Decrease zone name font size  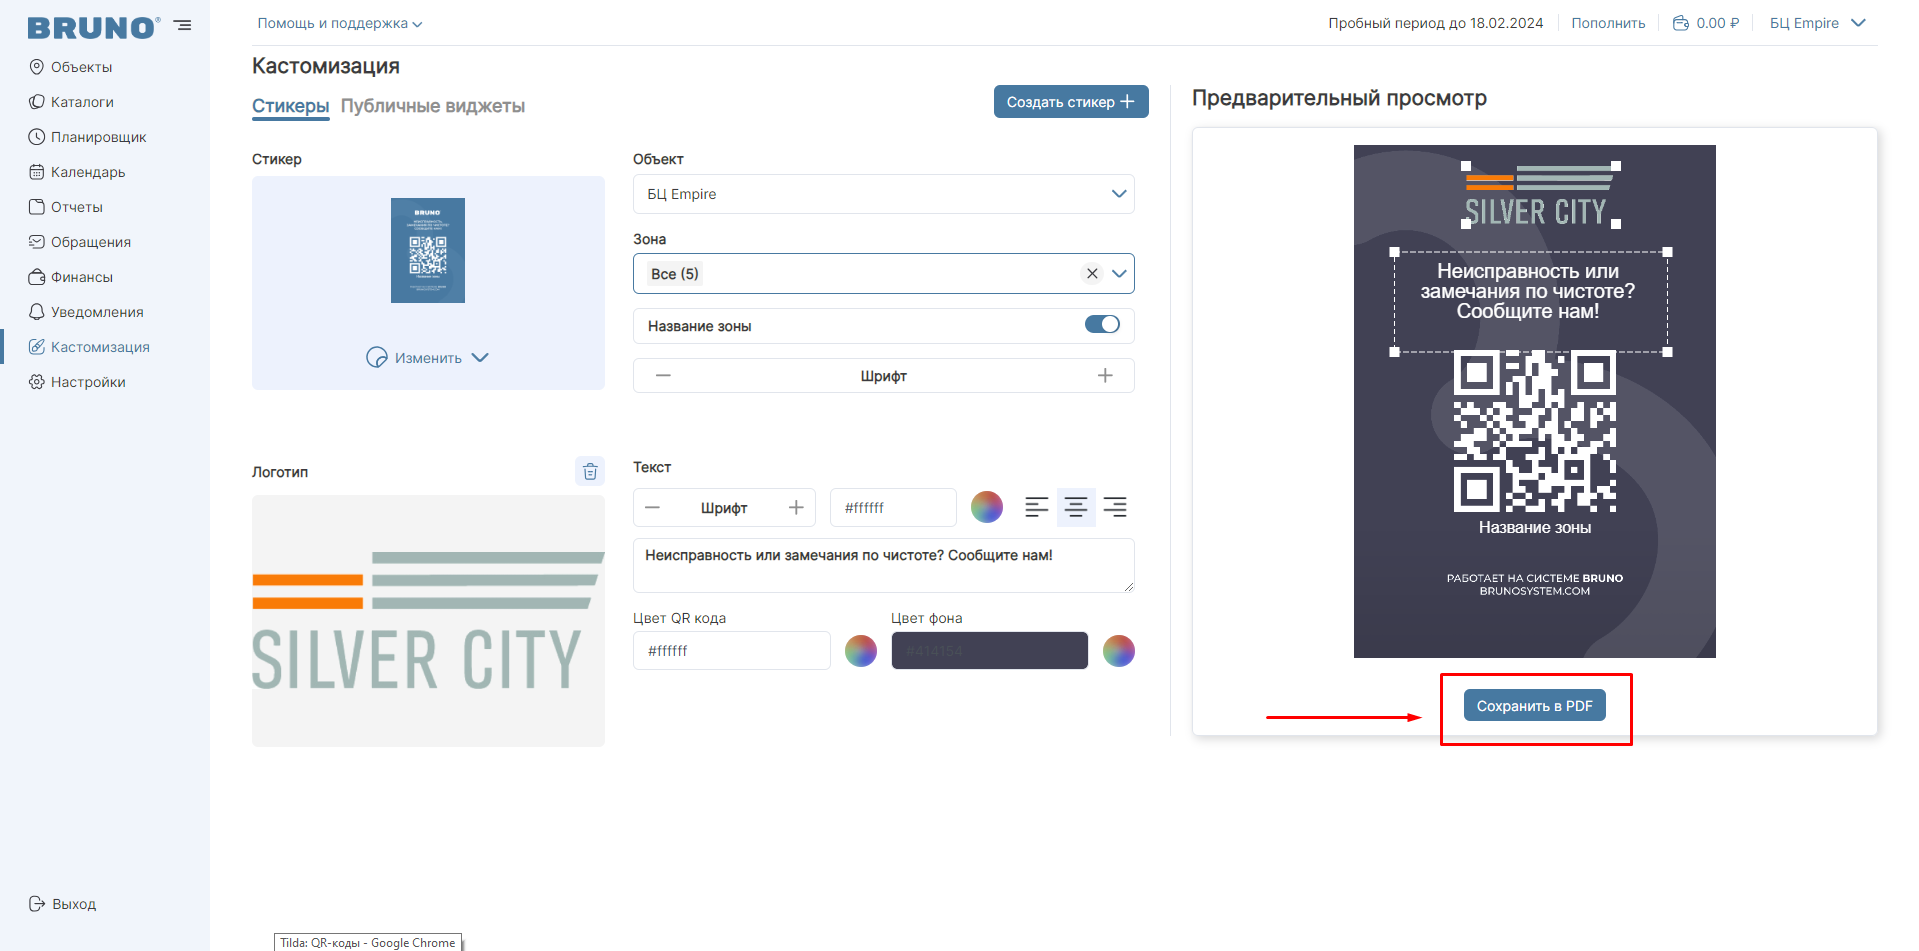click(663, 376)
